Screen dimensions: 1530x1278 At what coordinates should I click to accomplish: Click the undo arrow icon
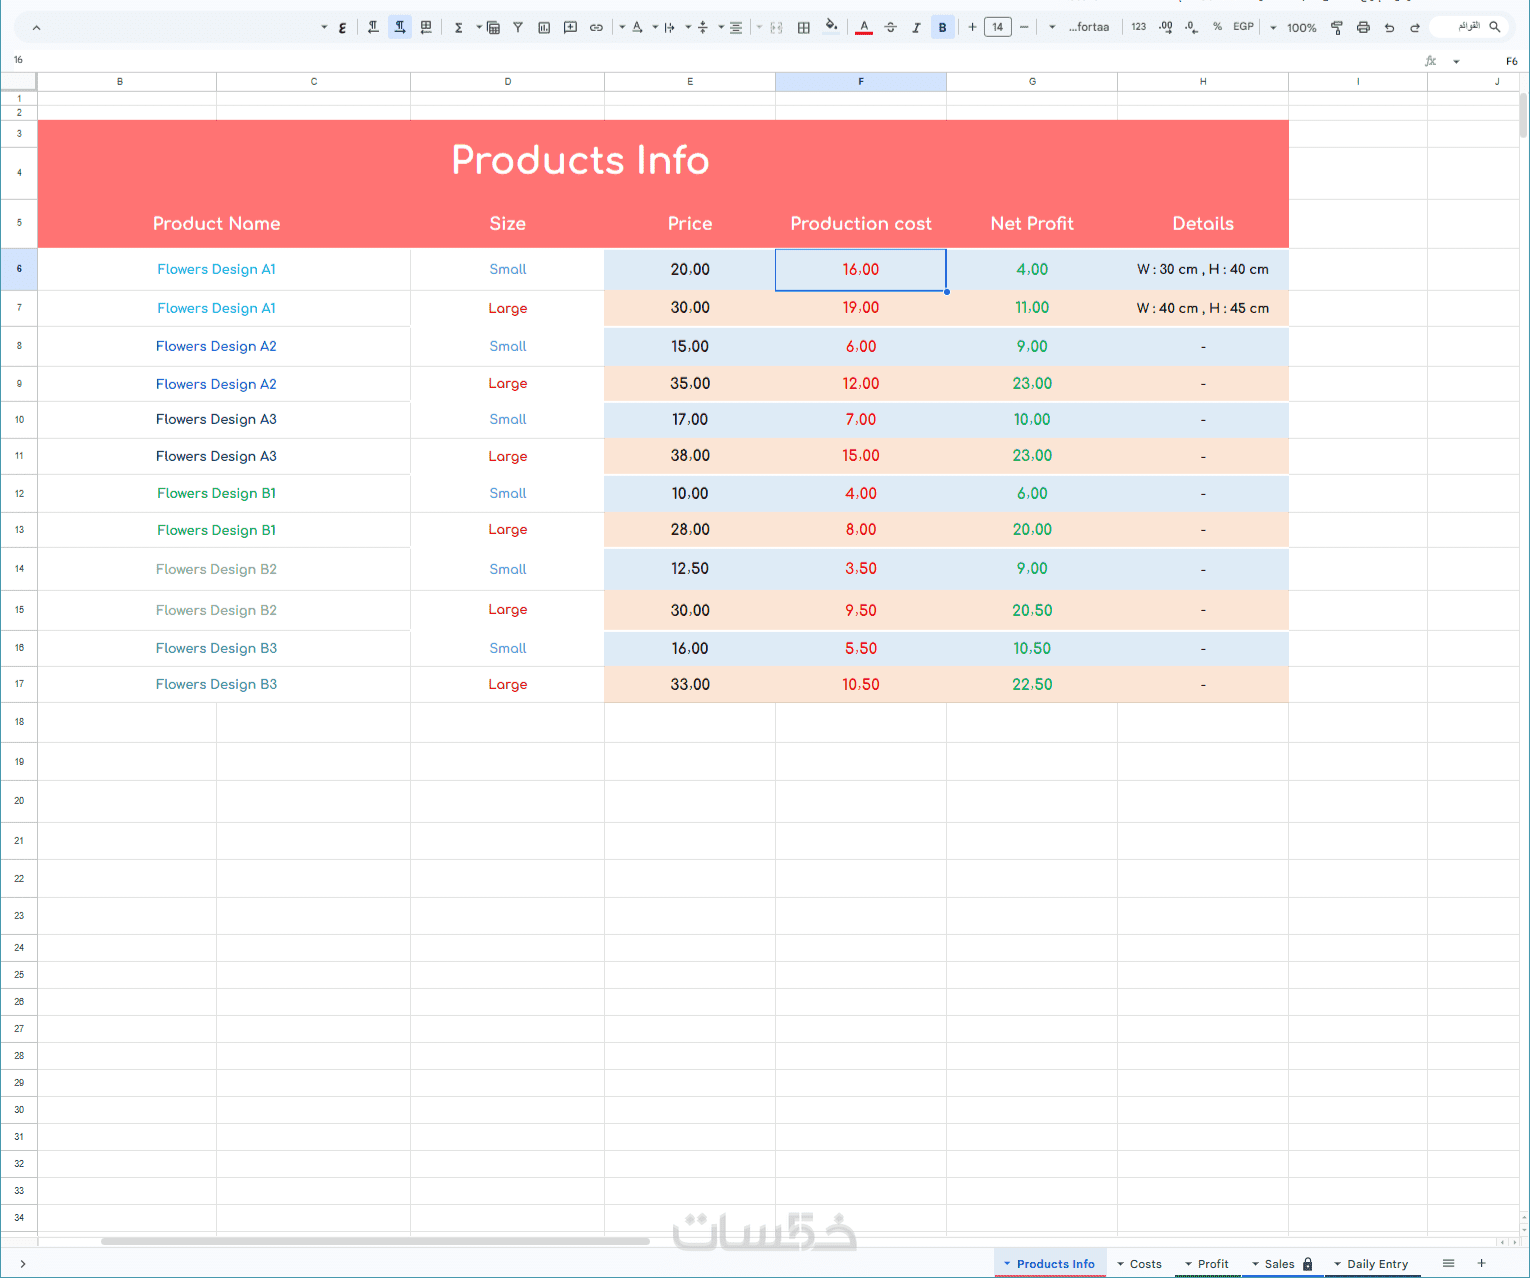[1389, 28]
